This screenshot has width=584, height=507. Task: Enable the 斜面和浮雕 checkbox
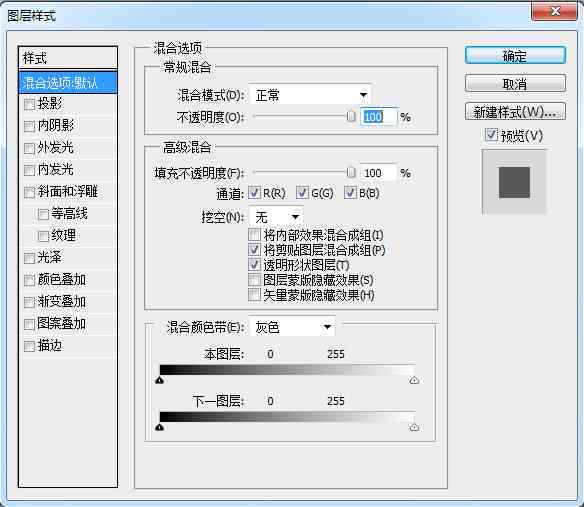click(x=29, y=192)
